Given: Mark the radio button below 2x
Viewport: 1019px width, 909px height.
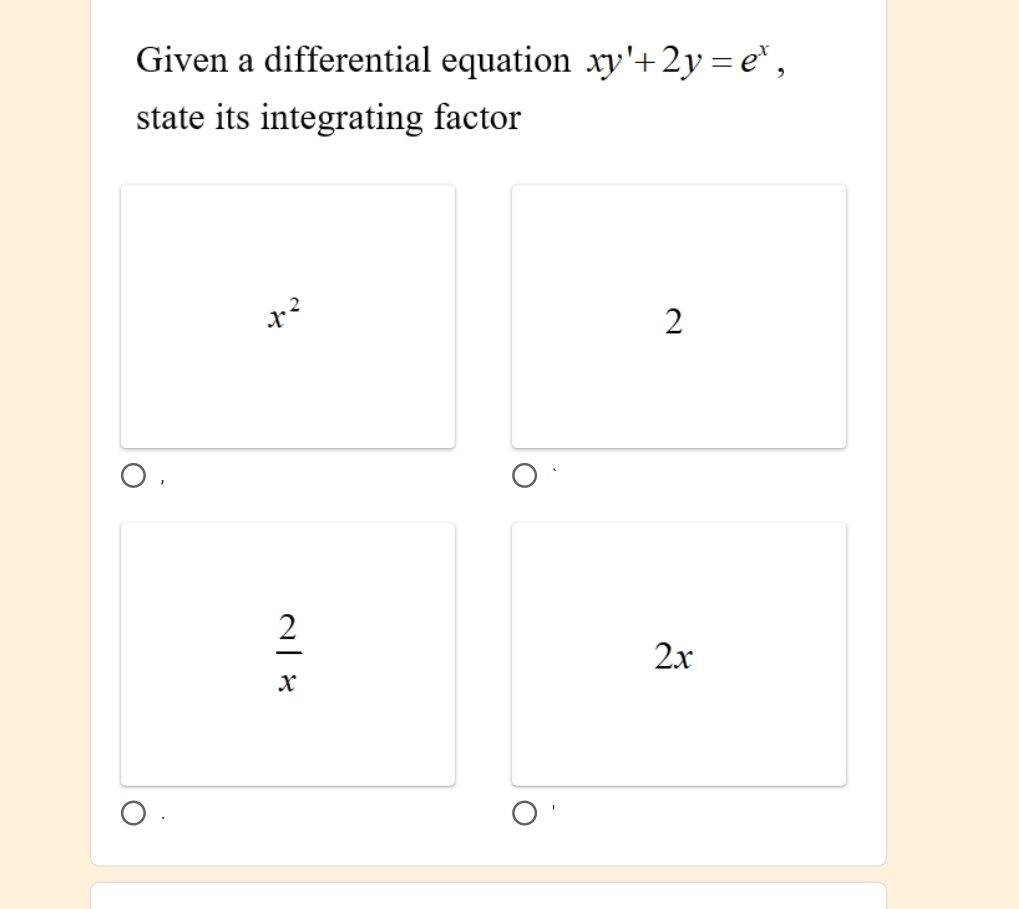Looking at the screenshot, I should tap(524, 814).
